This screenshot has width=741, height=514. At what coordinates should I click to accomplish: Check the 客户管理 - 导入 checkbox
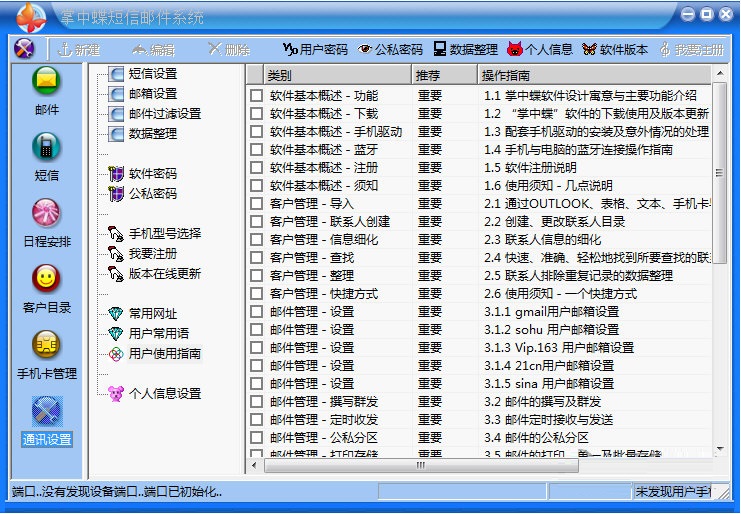[x=257, y=204]
